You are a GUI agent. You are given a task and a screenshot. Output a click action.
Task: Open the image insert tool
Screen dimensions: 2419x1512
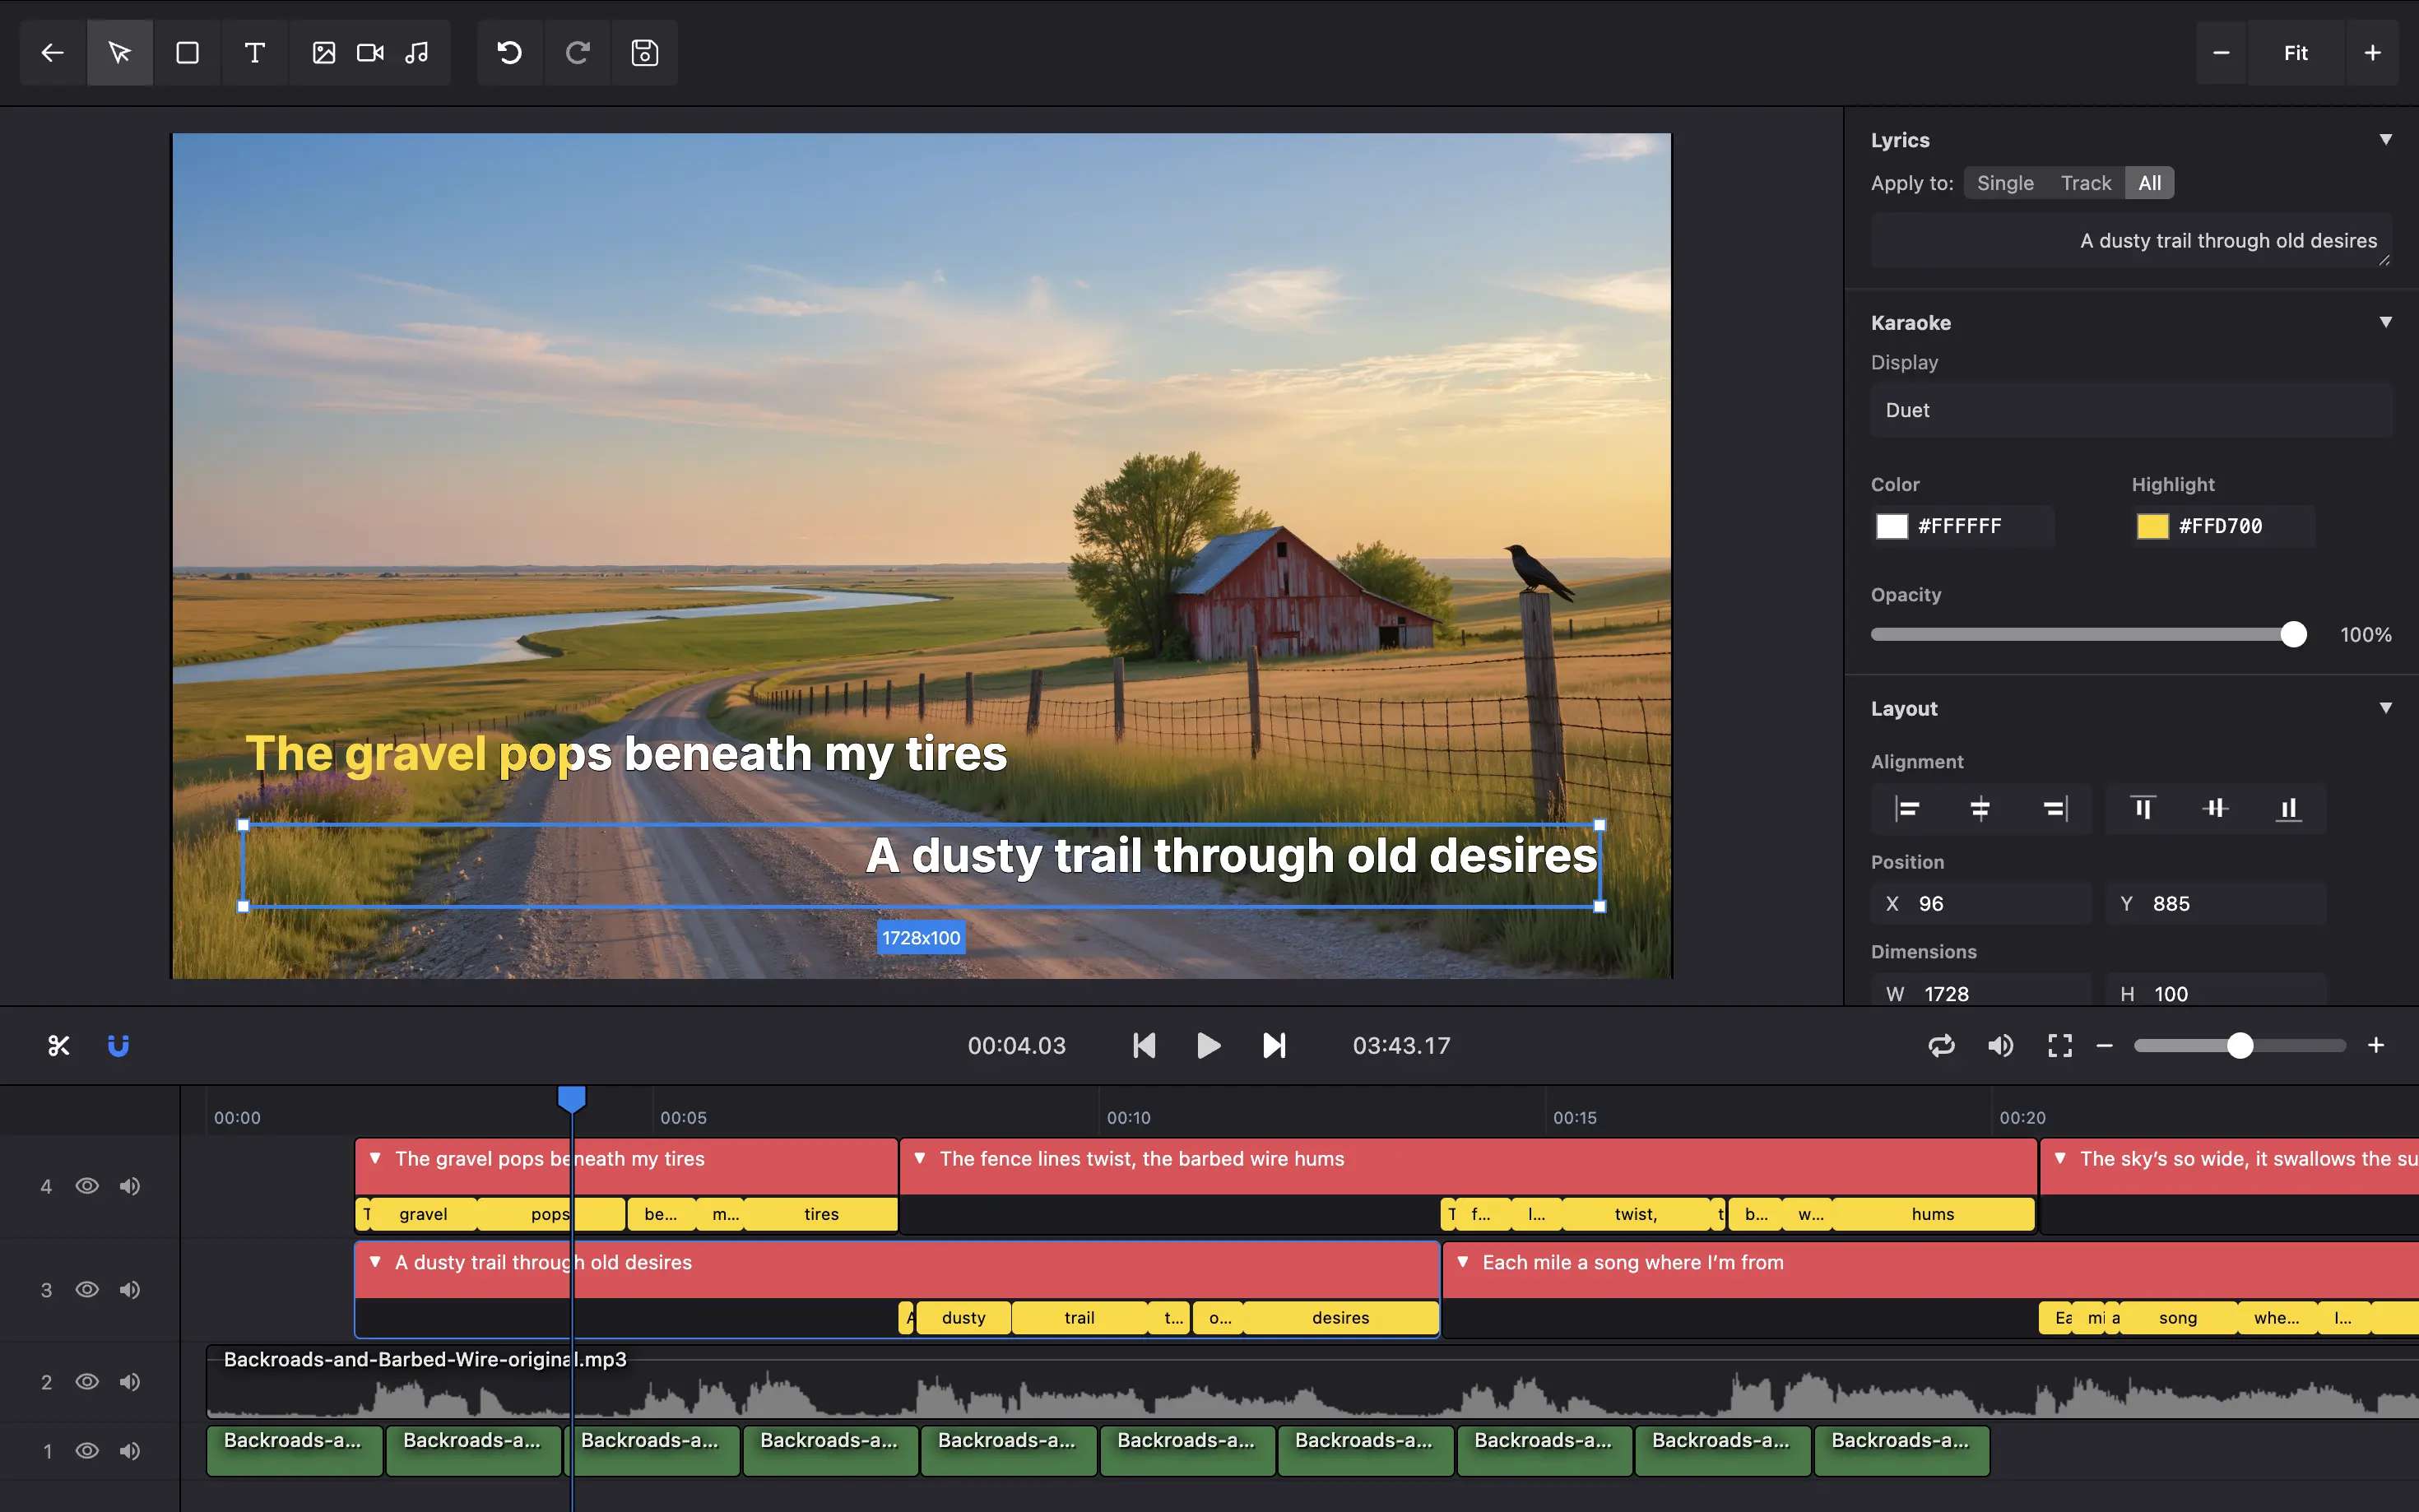tap(322, 52)
